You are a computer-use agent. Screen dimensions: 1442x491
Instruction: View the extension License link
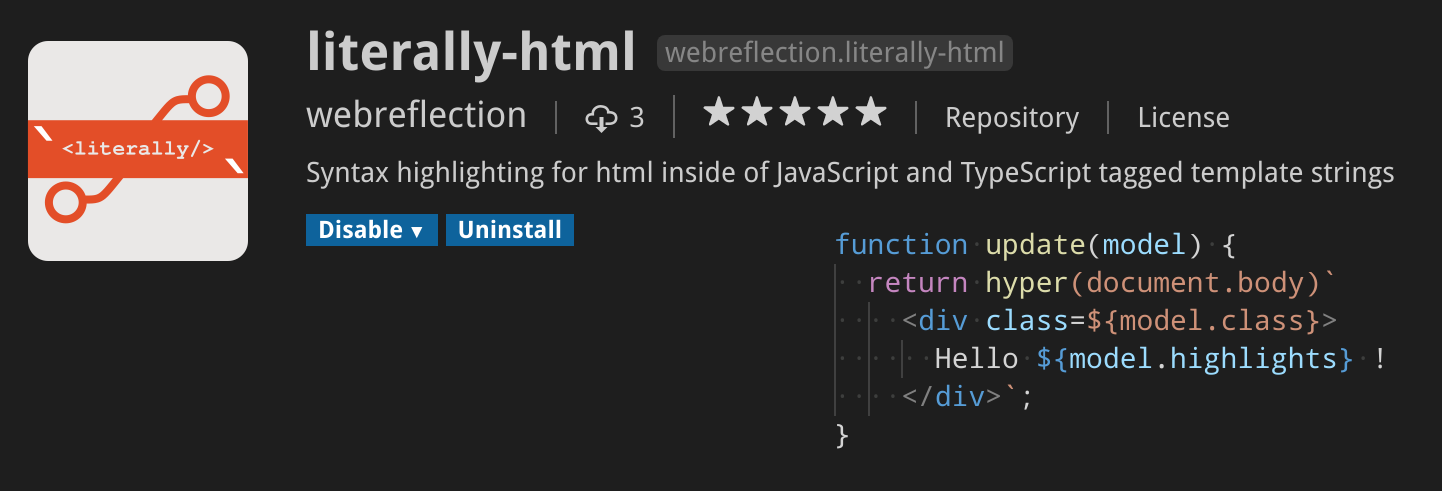pos(1183,118)
